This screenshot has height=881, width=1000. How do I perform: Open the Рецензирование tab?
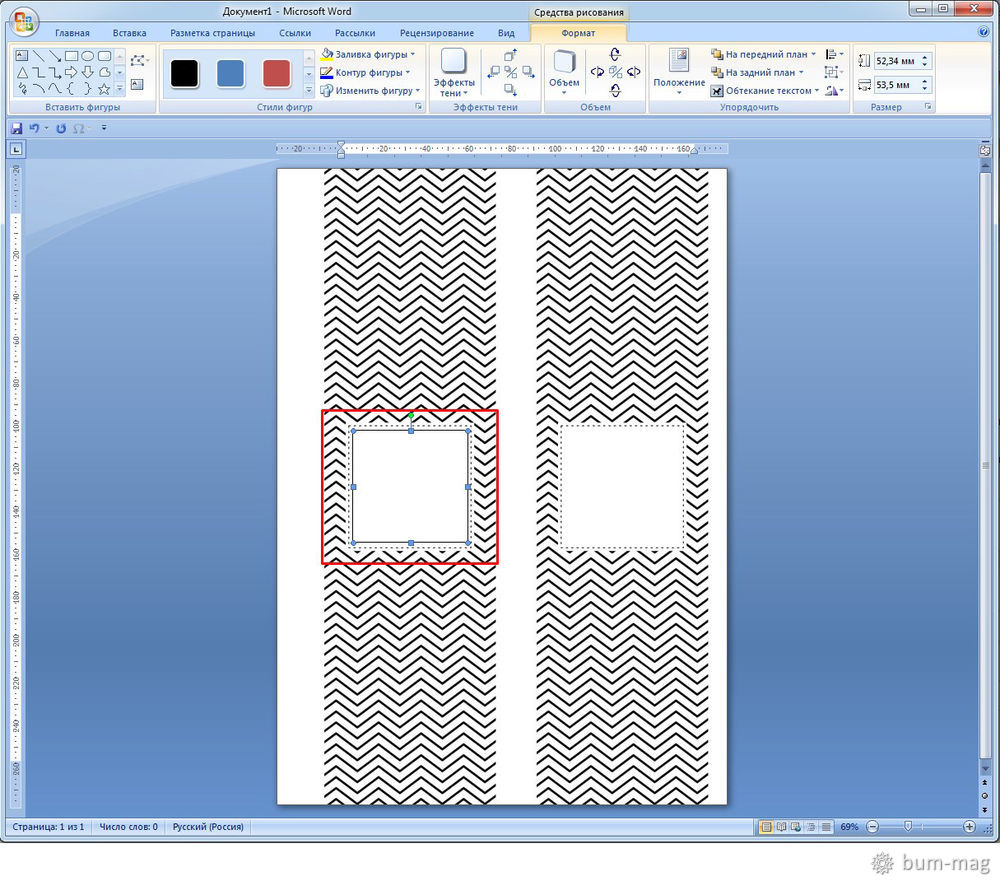pos(437,33)
